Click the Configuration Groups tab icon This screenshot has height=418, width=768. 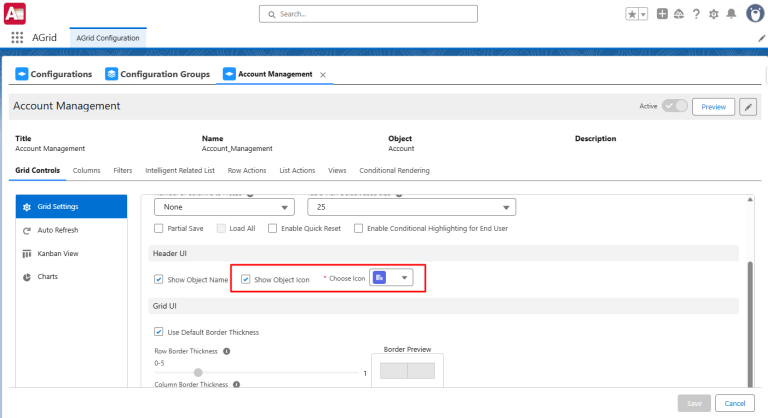point(112,74)
